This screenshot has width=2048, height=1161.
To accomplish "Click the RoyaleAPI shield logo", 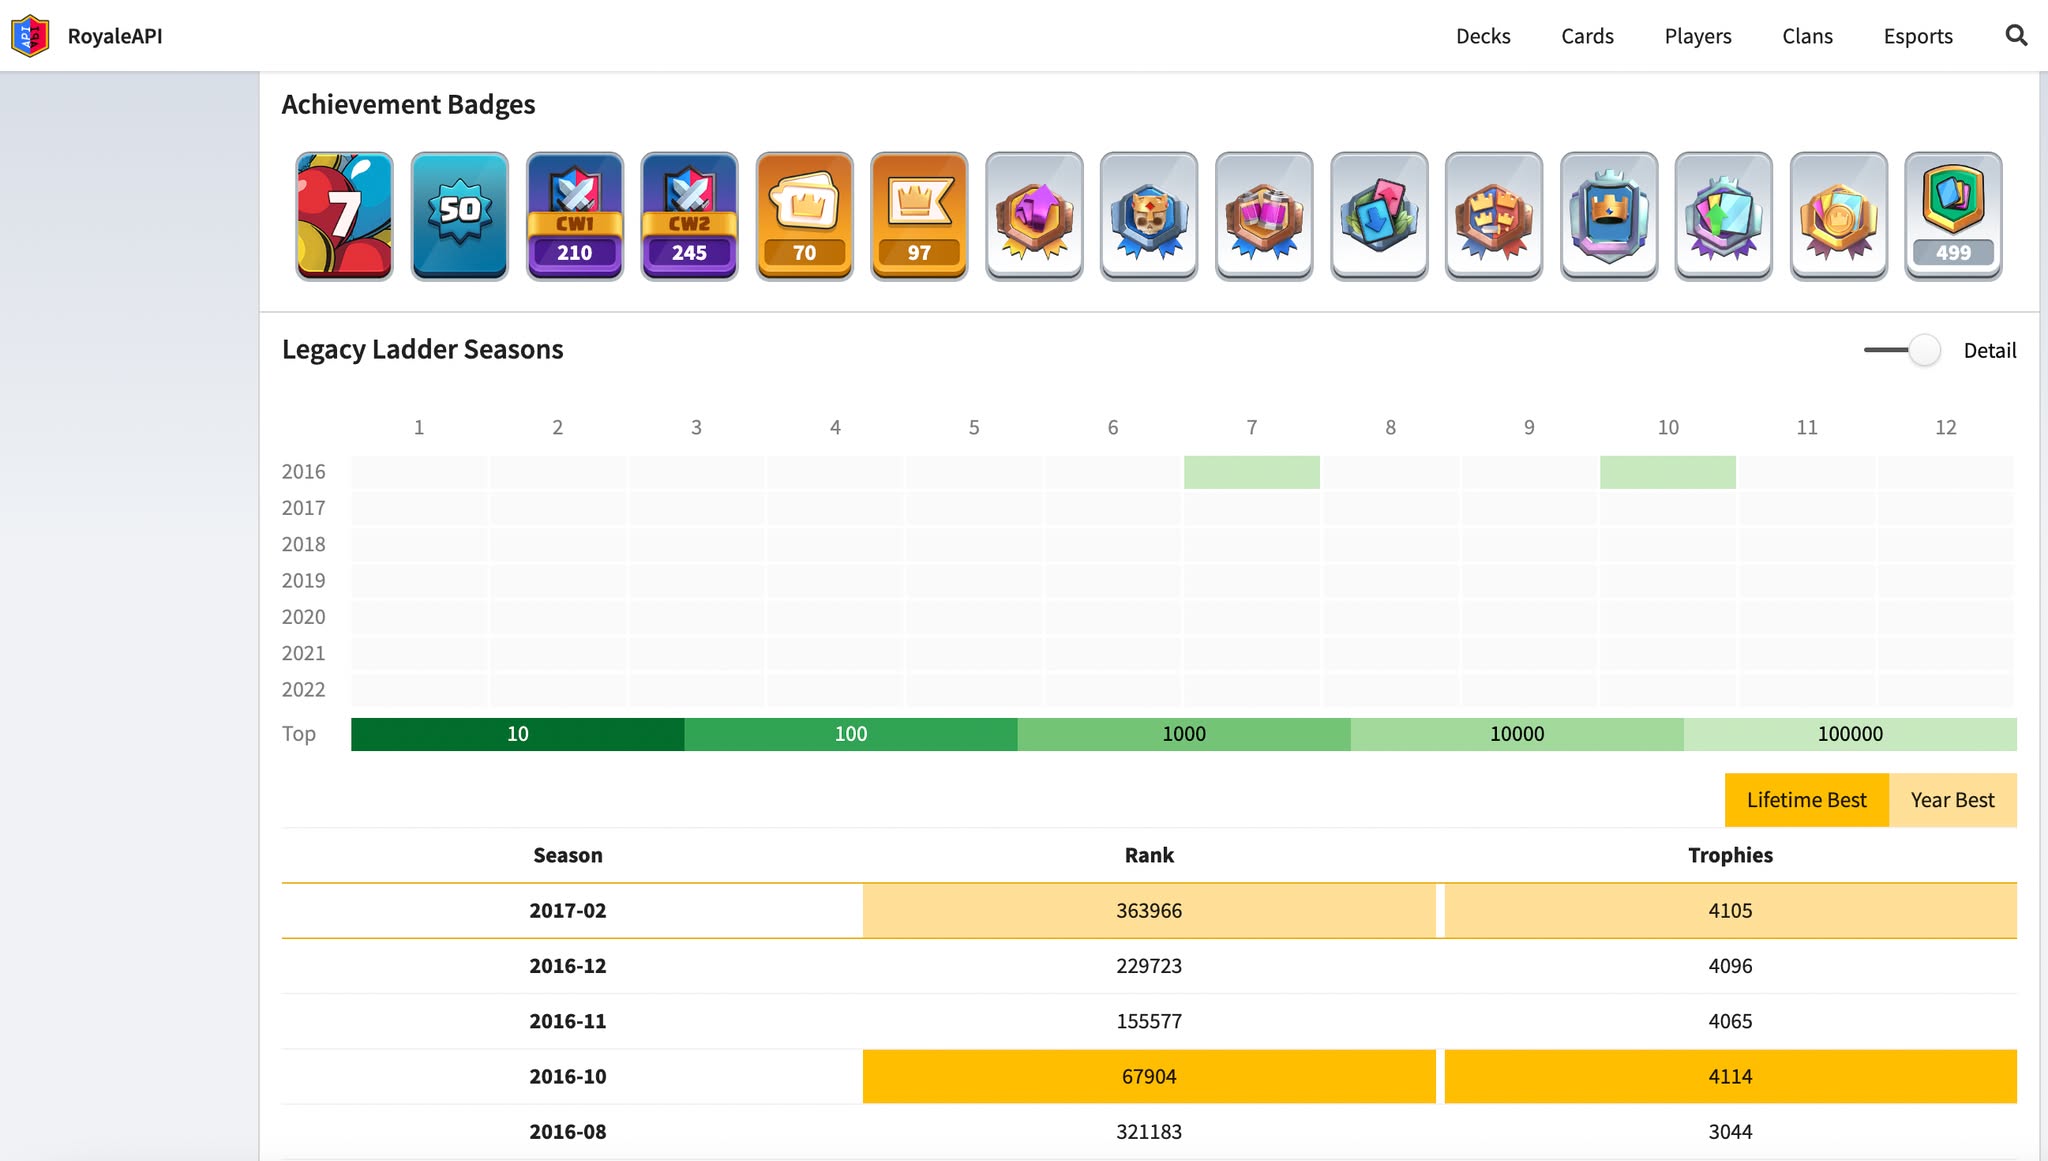I will coord(30,36).
